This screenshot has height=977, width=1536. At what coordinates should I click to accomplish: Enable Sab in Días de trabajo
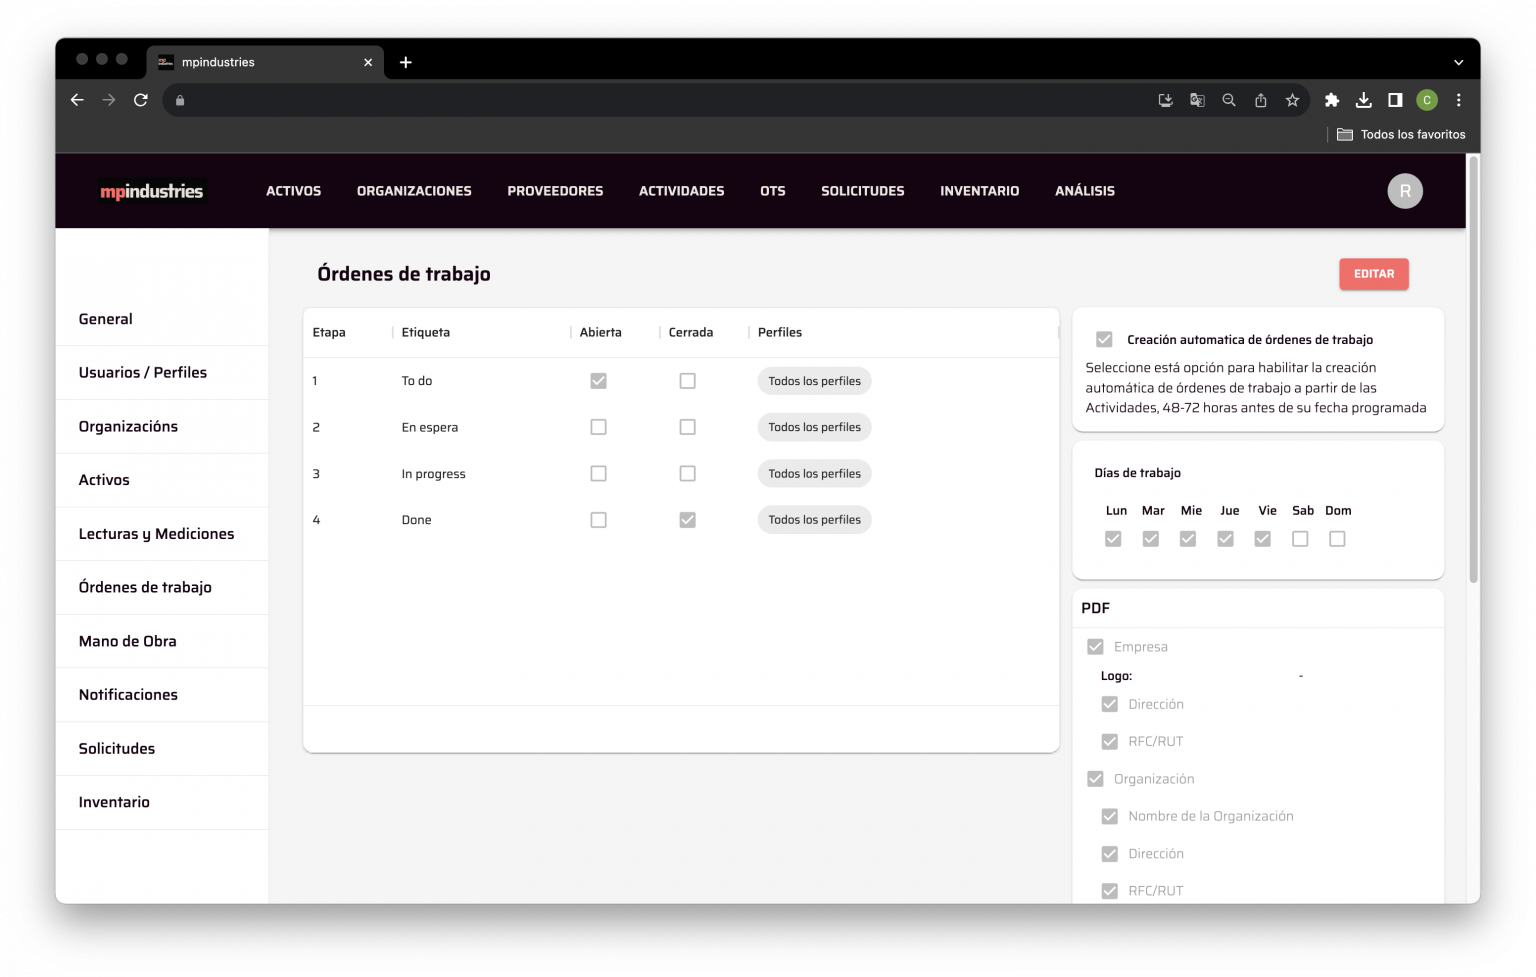(1300, 538)
